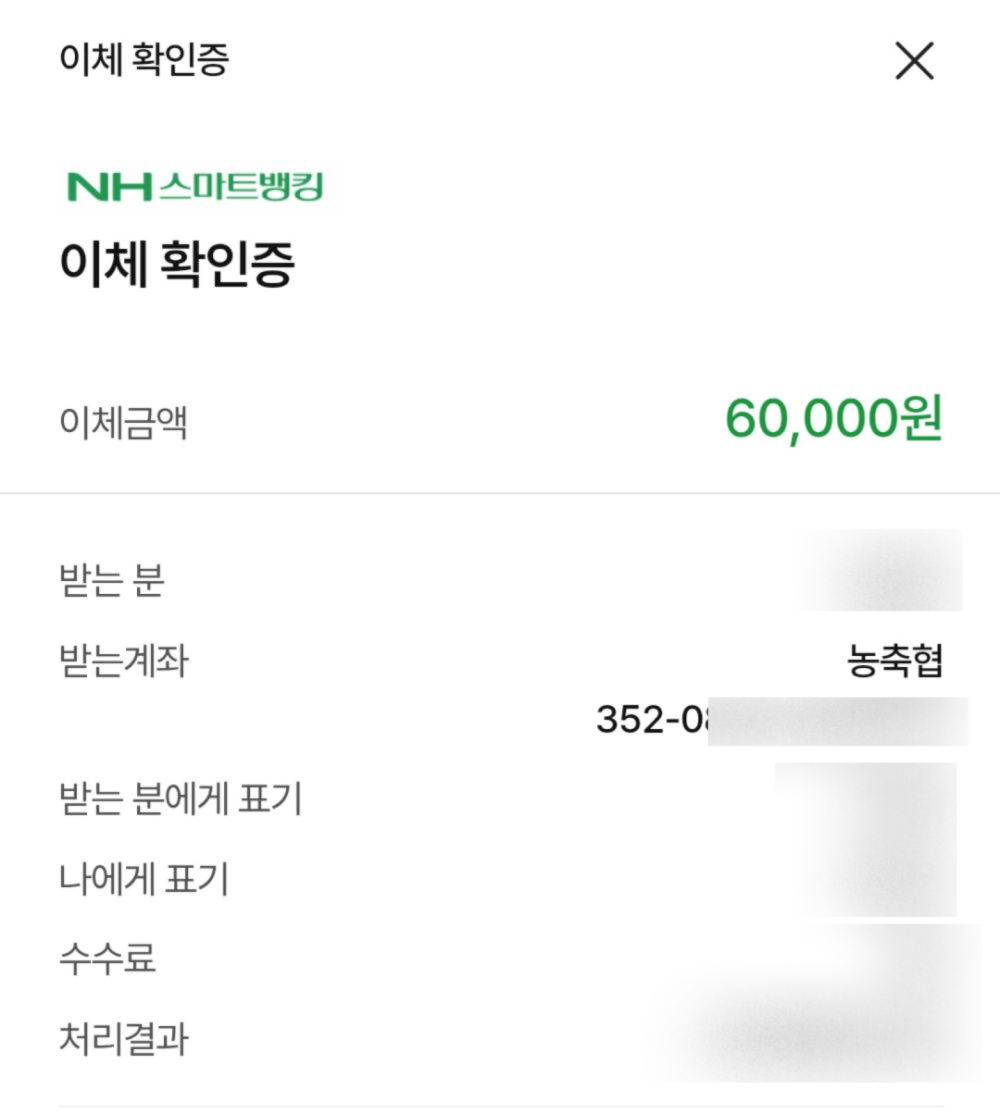Tap the blurred 받는 분에게 표기 value
The height and width of the screenshot is (1113, 1000).
tap(866, 799)
